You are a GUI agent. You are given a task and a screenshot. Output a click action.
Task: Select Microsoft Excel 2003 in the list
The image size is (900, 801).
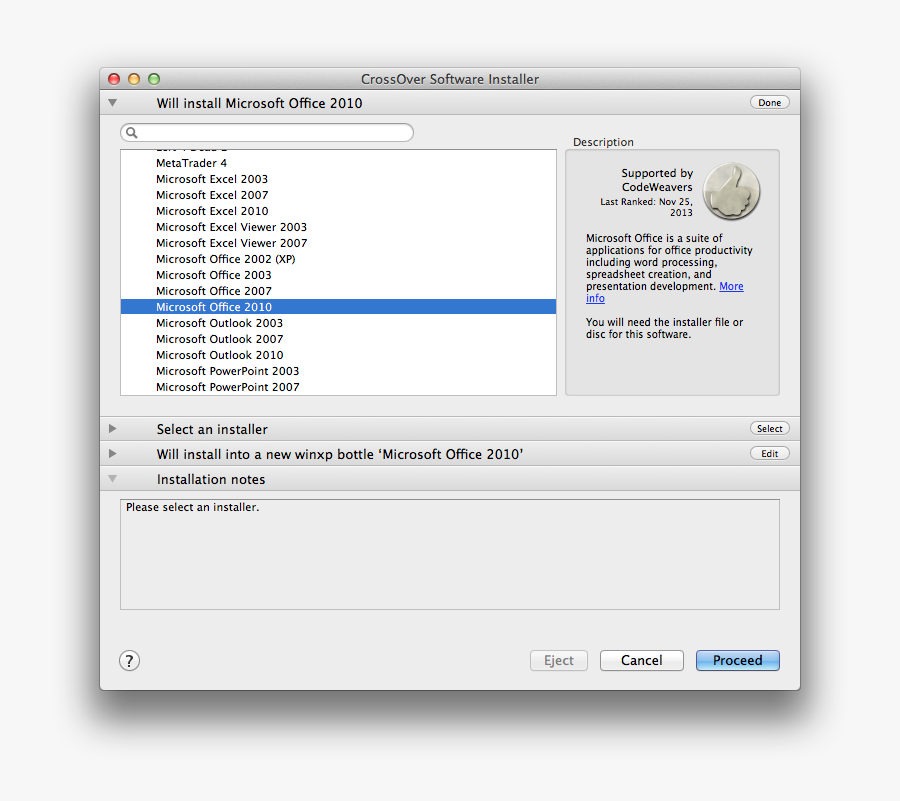(x=339, y=179)
